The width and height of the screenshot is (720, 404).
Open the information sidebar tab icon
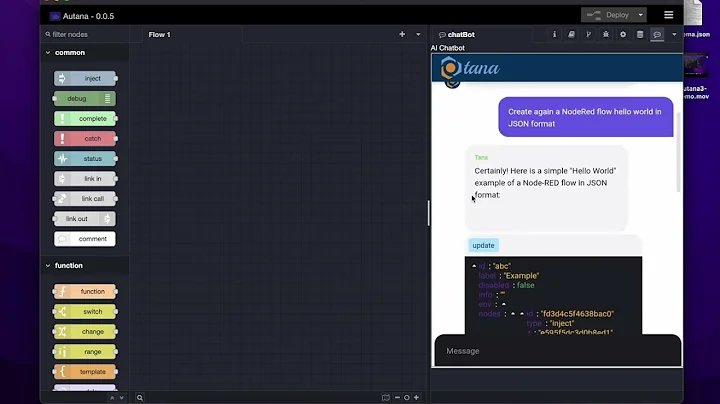click(554, 34)
